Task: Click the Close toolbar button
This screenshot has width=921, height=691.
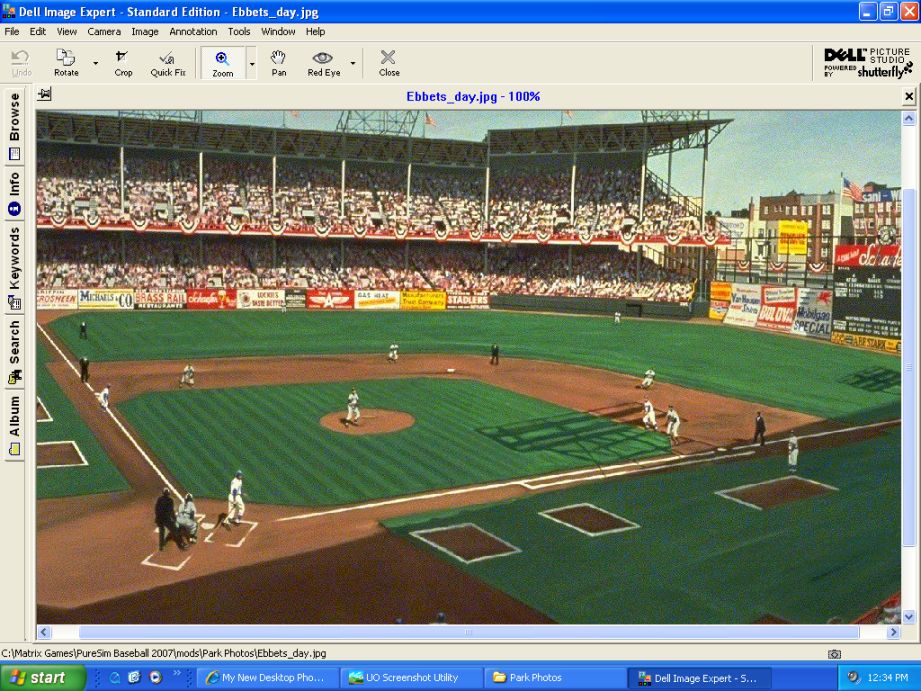Action: (x=389, y=63)
